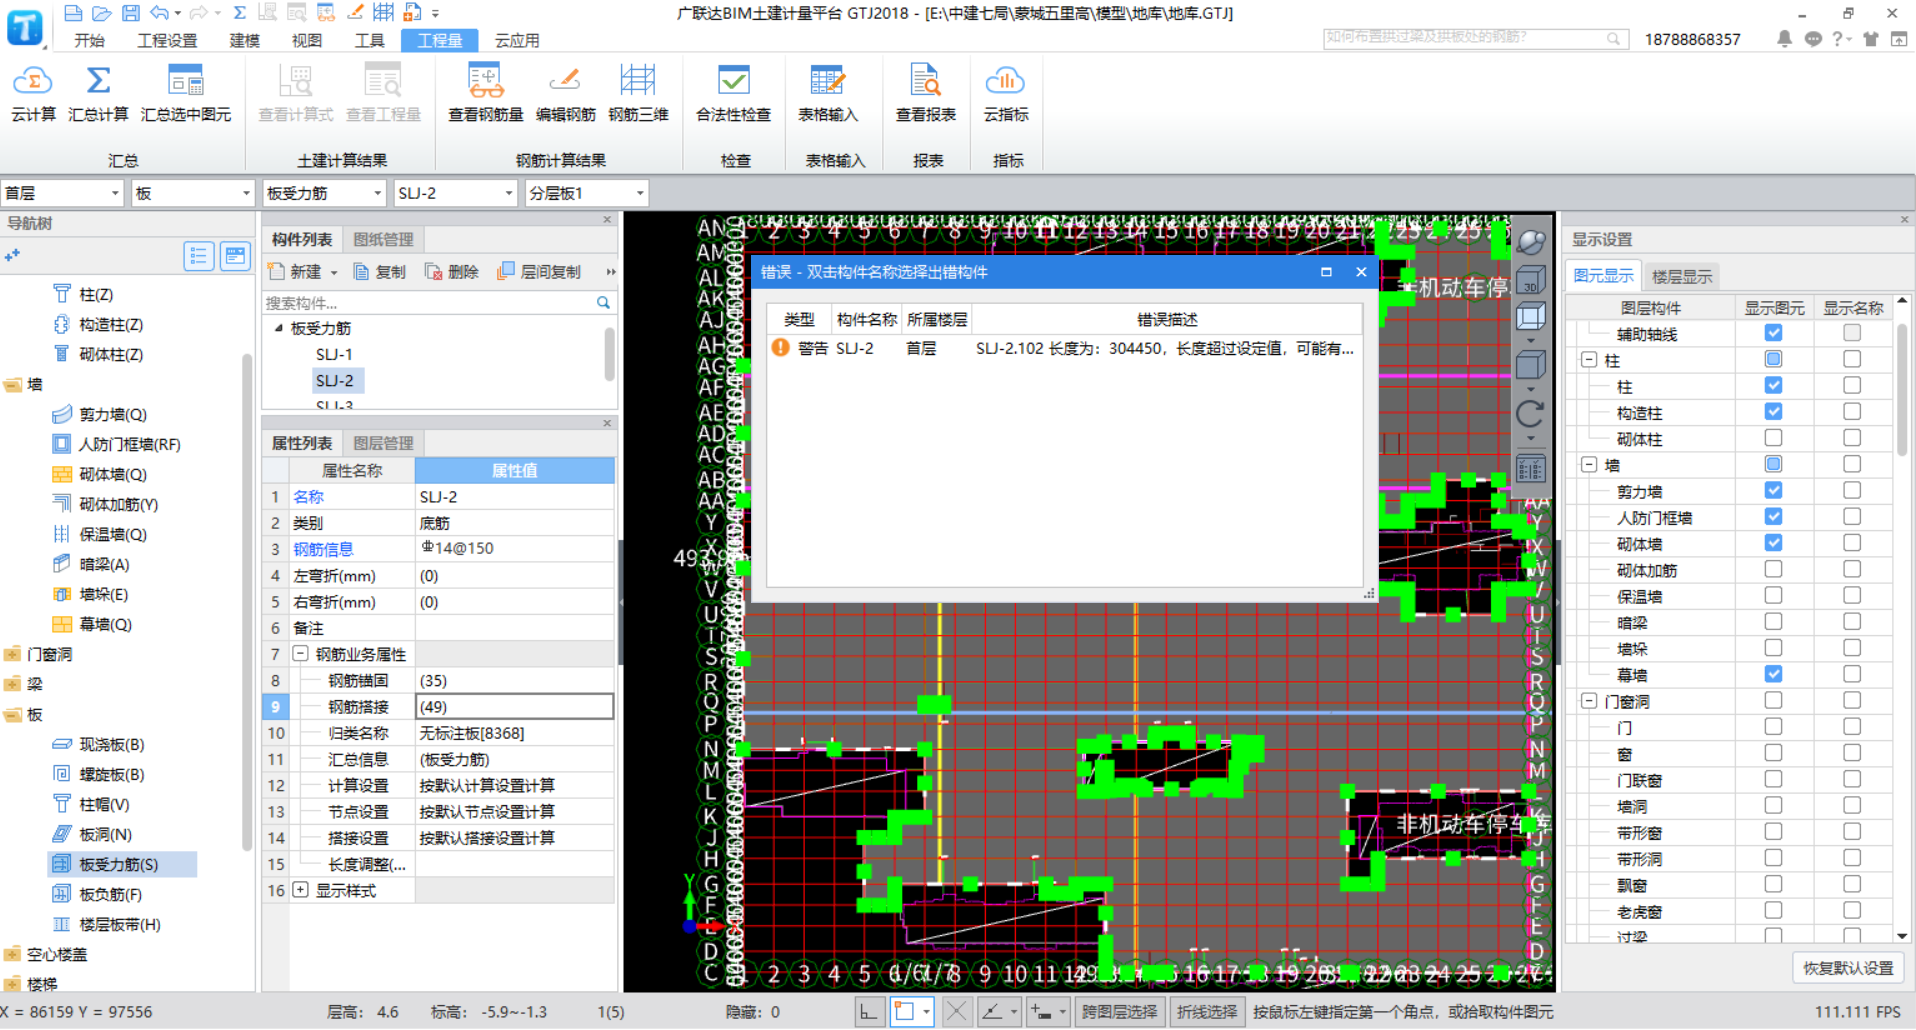Viewport: 1916px width, 1030px height.
Task: Toggle 剪力墙 display checkbox
Action: coord(1773,490)
